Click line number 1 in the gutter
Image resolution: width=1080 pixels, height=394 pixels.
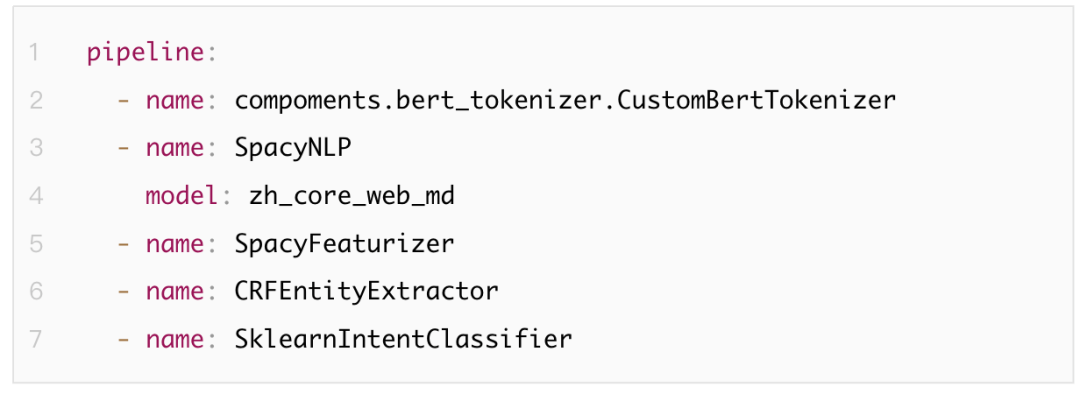click(x=35, y=53)
